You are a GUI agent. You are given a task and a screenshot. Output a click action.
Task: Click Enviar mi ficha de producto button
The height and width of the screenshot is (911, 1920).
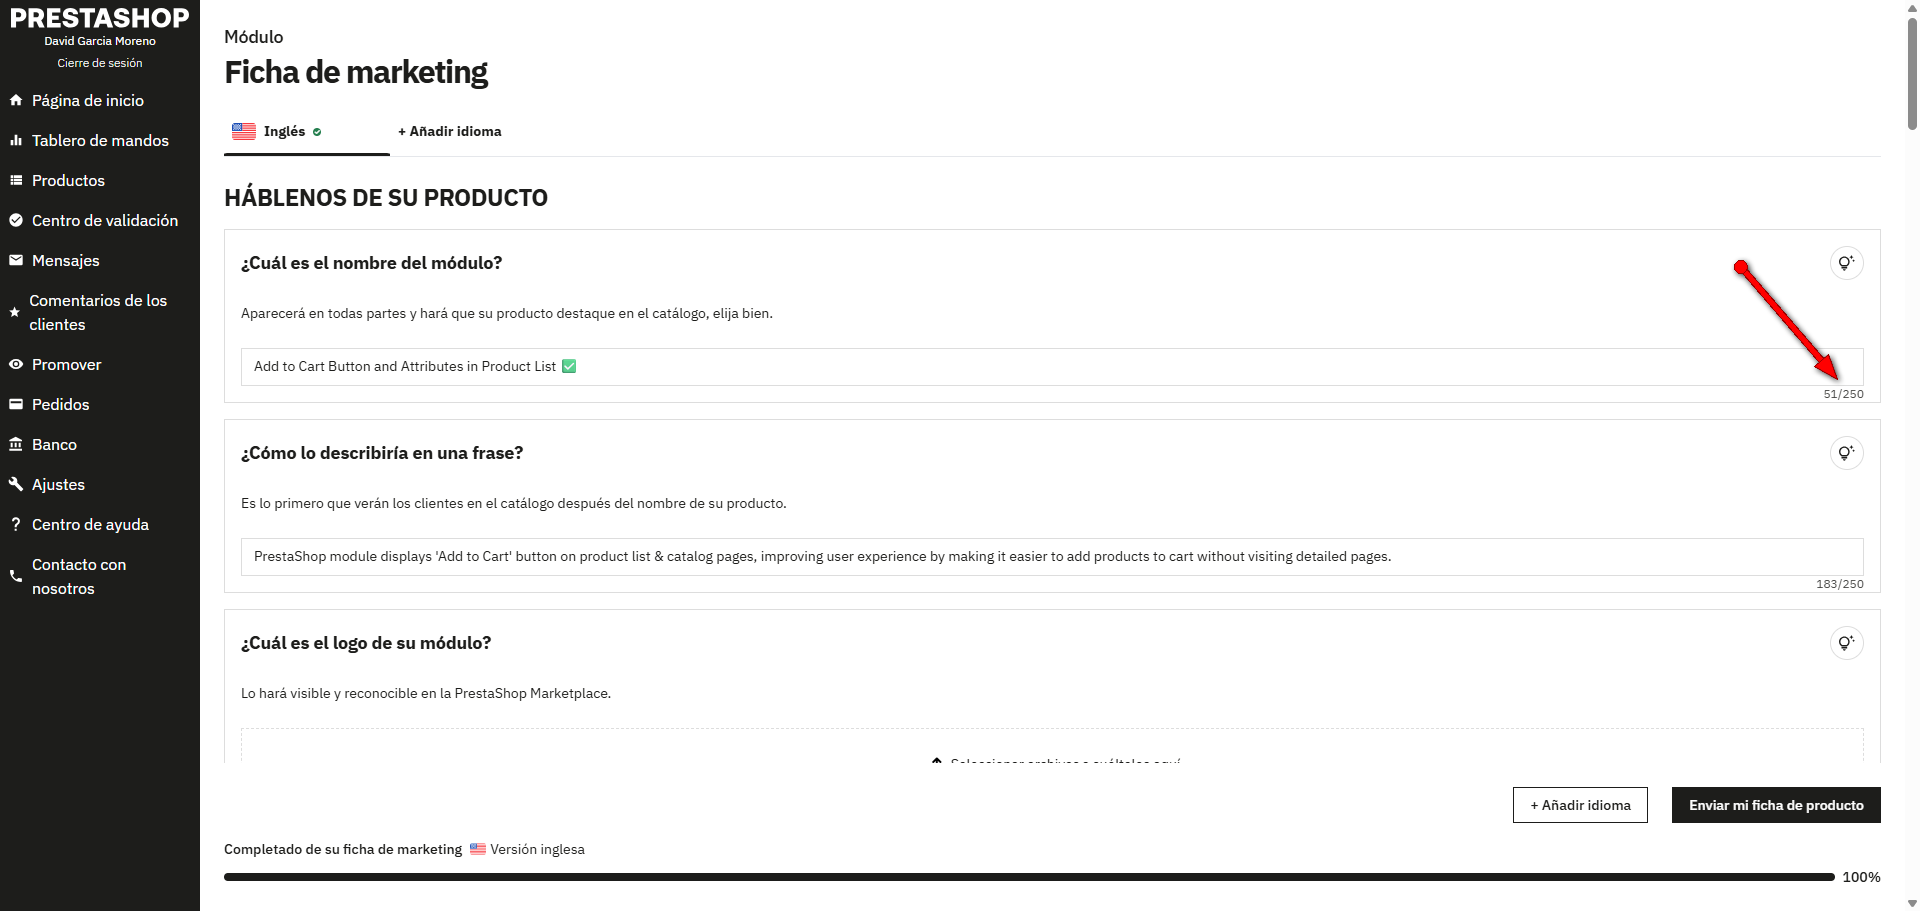tap(1776, 805)
